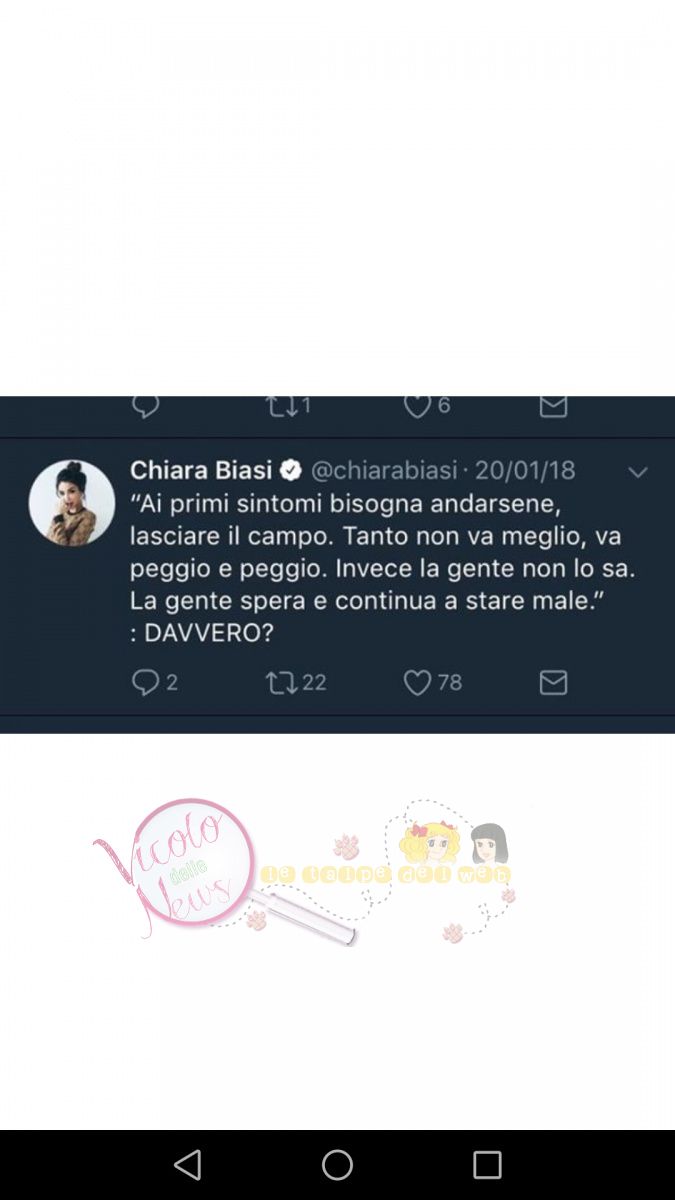675x1200 pixels.
Task: Open the @chiarabiasi handle link
Action: (384, 470)
